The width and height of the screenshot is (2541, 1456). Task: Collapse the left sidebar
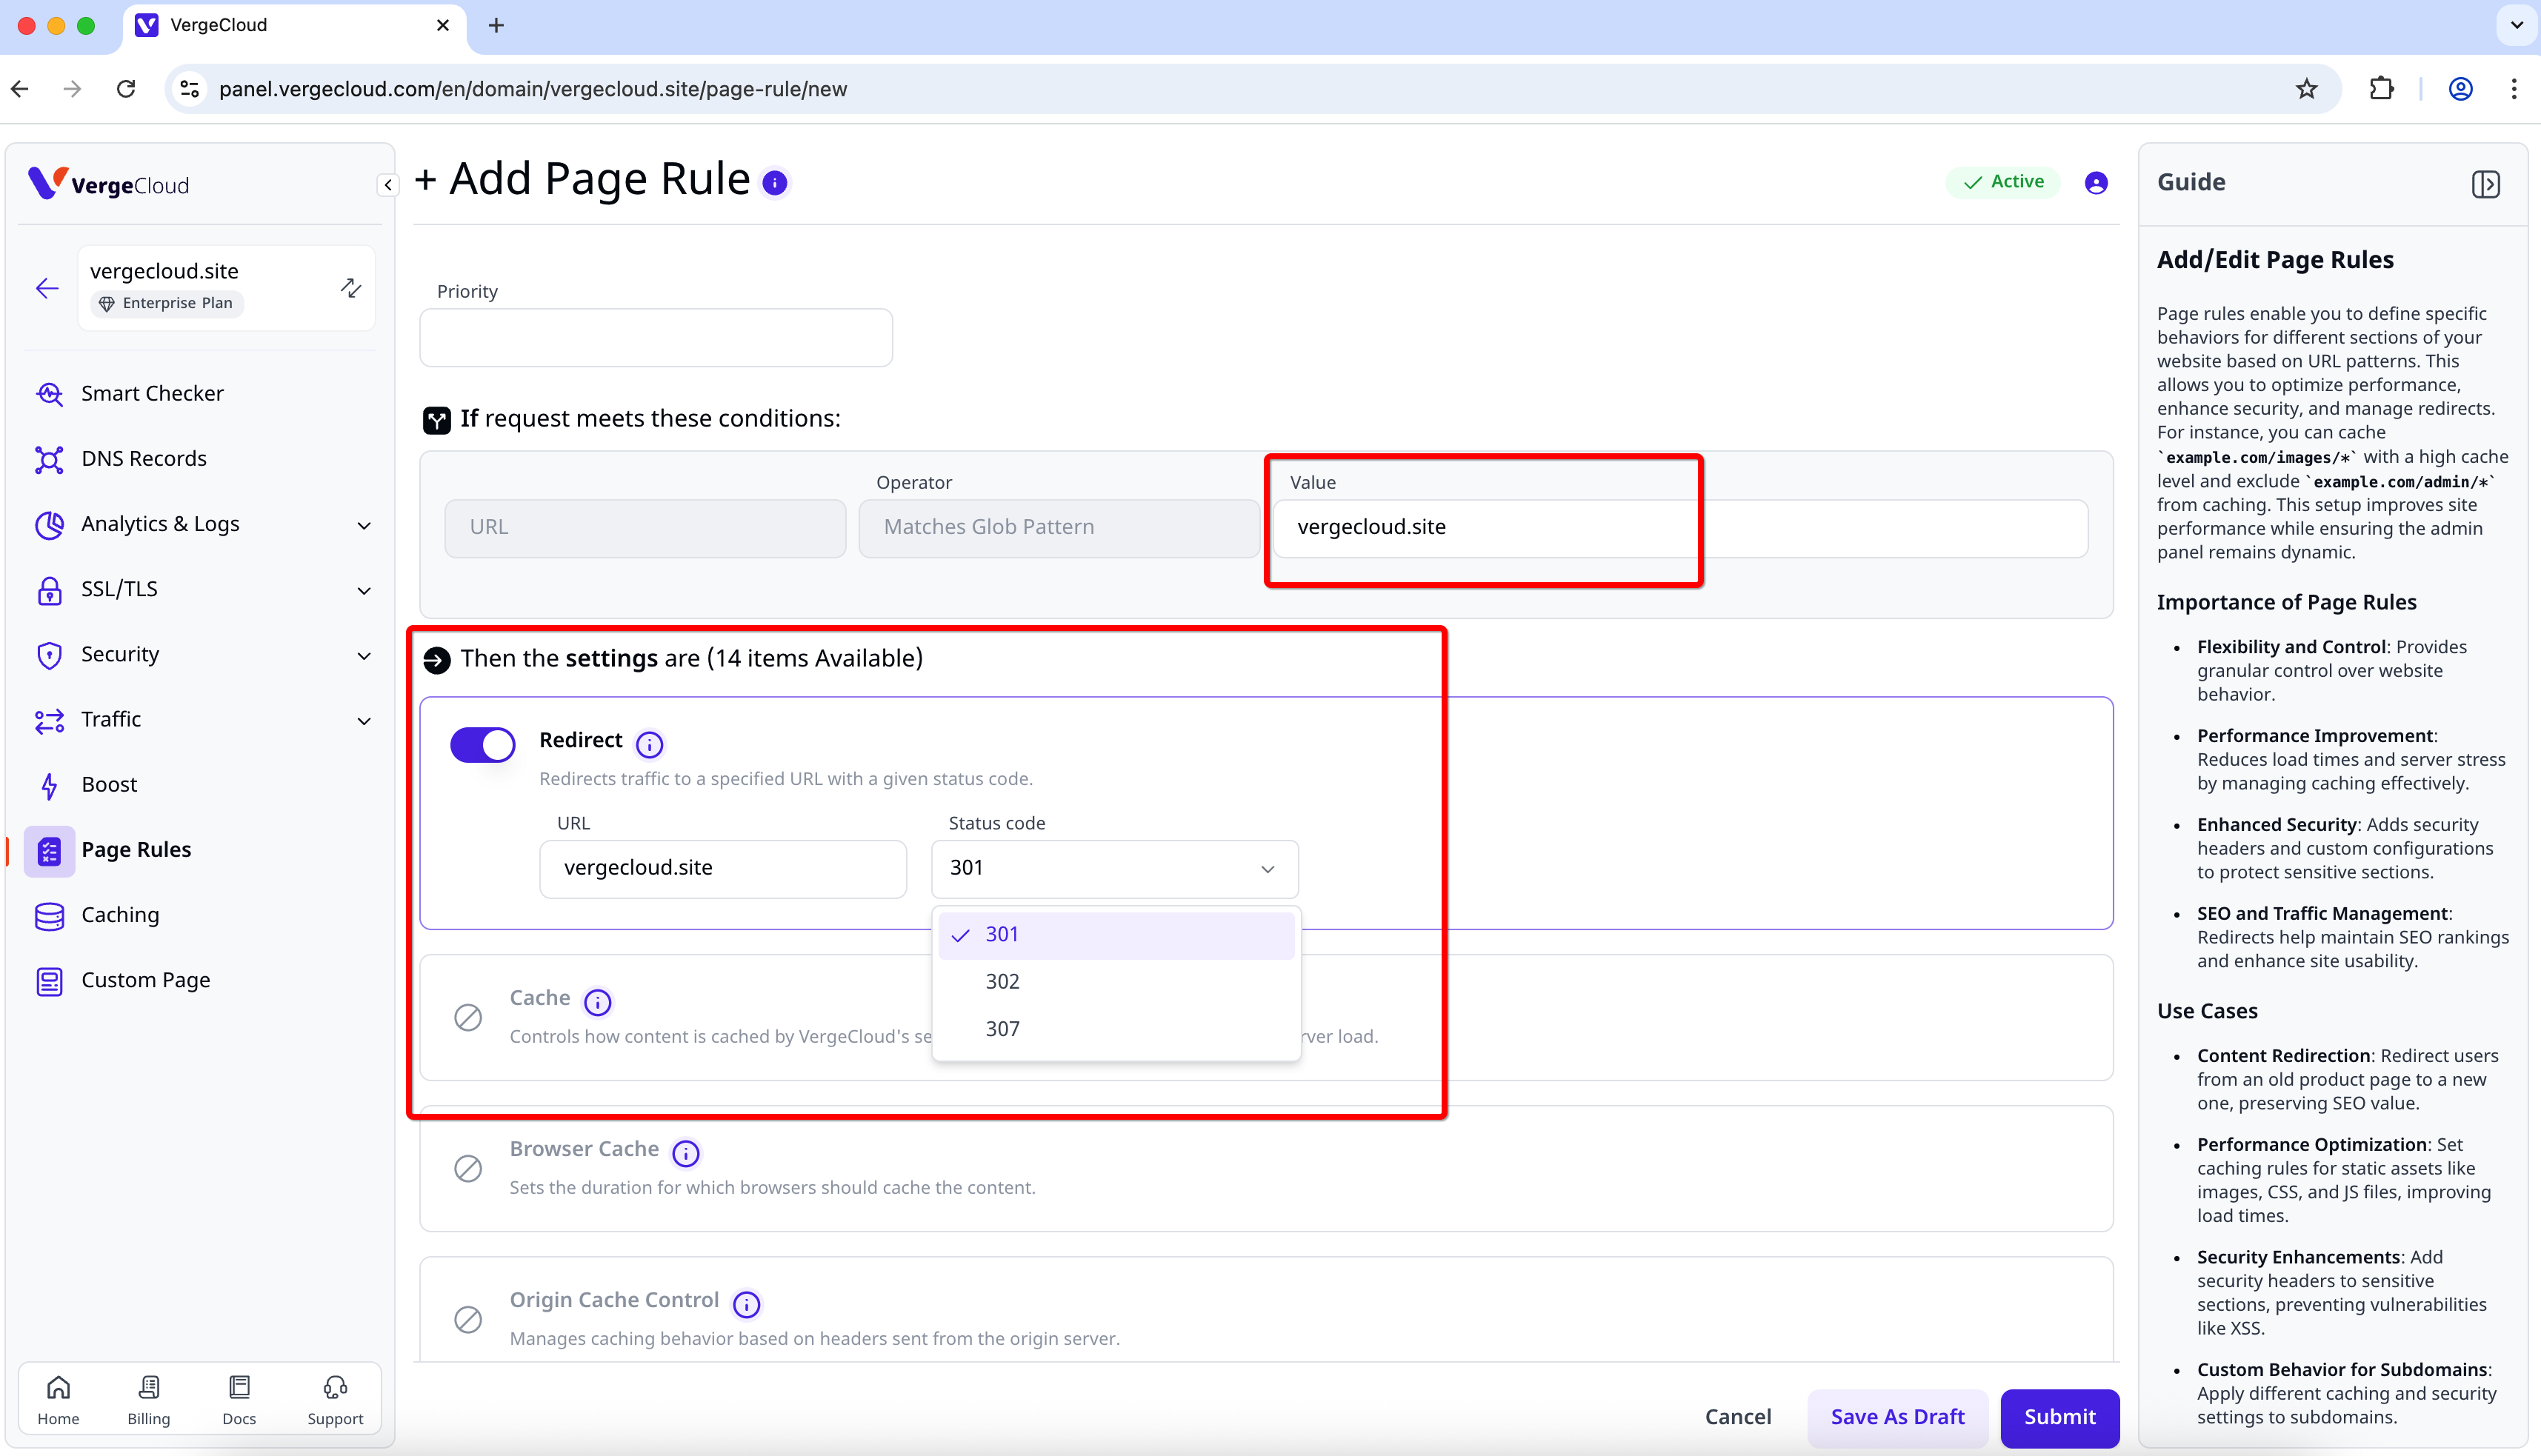[x=388, y=184]
